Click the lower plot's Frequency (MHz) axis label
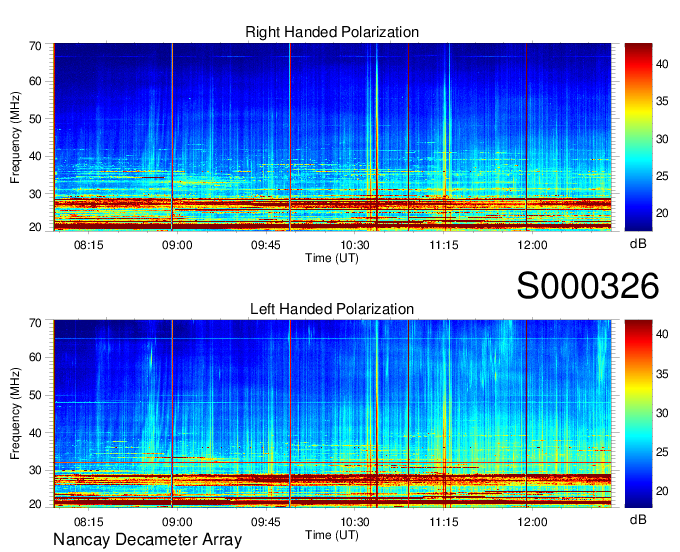This screenshot has width=680, height=552. (15, 414)
